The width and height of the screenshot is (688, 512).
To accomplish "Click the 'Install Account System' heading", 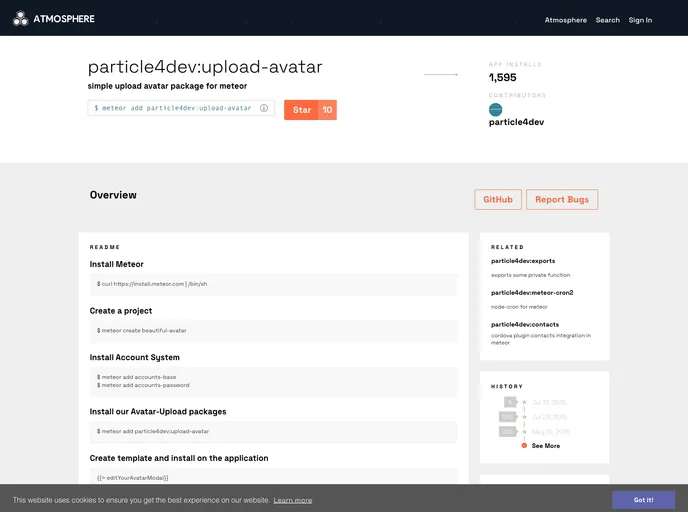I will 134,358.
